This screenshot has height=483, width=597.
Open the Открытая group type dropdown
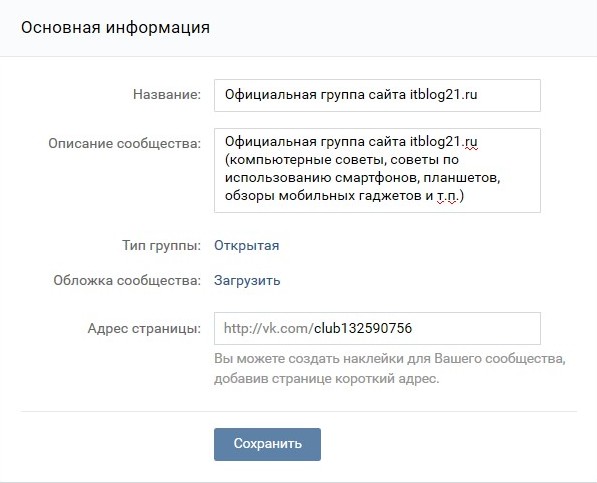pos(247,245)
